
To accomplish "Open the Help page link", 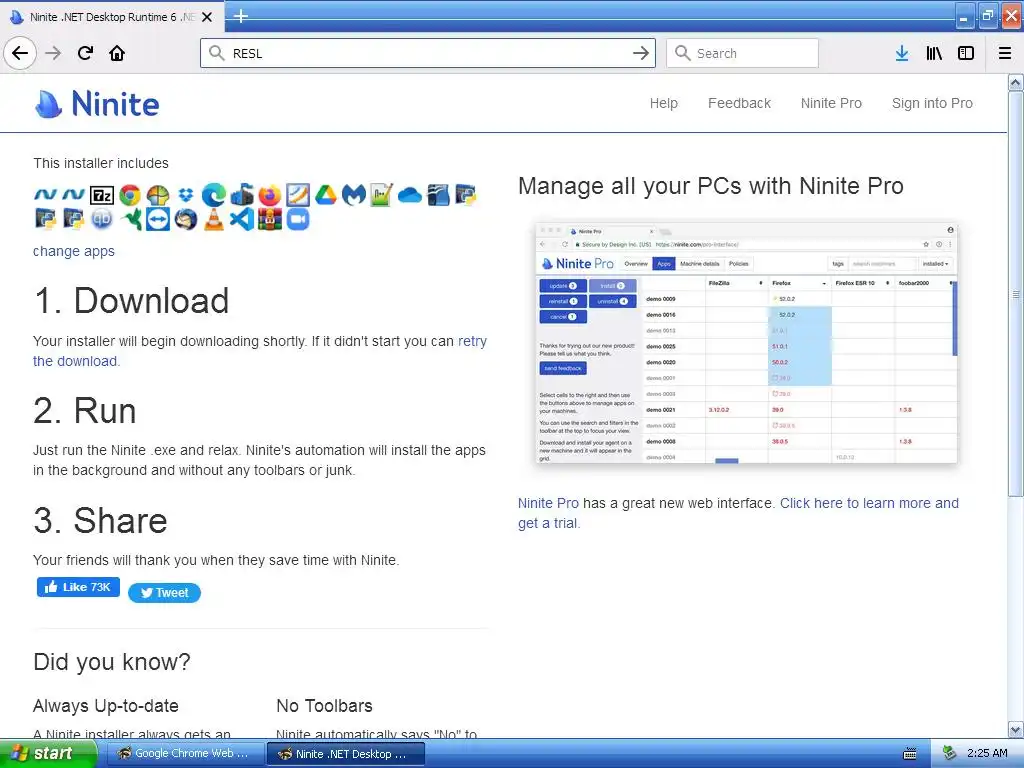I will coord(664,103).
